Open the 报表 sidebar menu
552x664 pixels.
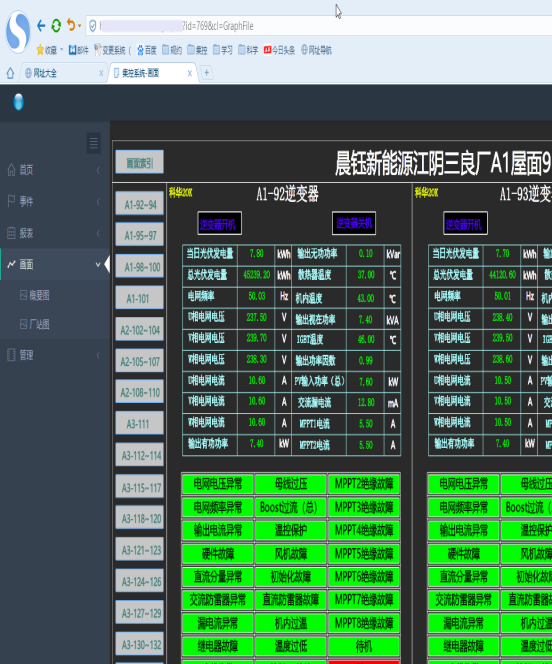coord(55,233)
